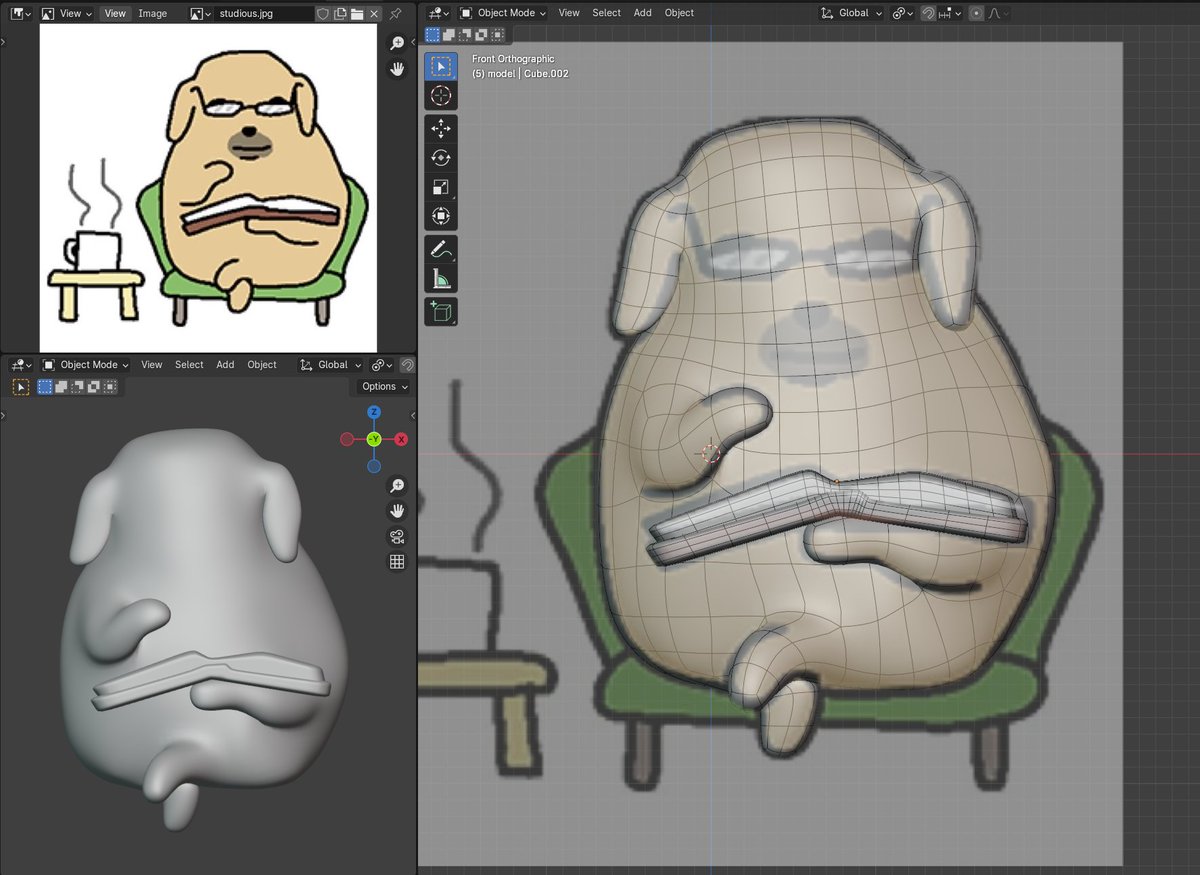Open the Image menu in image editor
The width and height of the screenshot is (1200, 875).
point(153,14)
